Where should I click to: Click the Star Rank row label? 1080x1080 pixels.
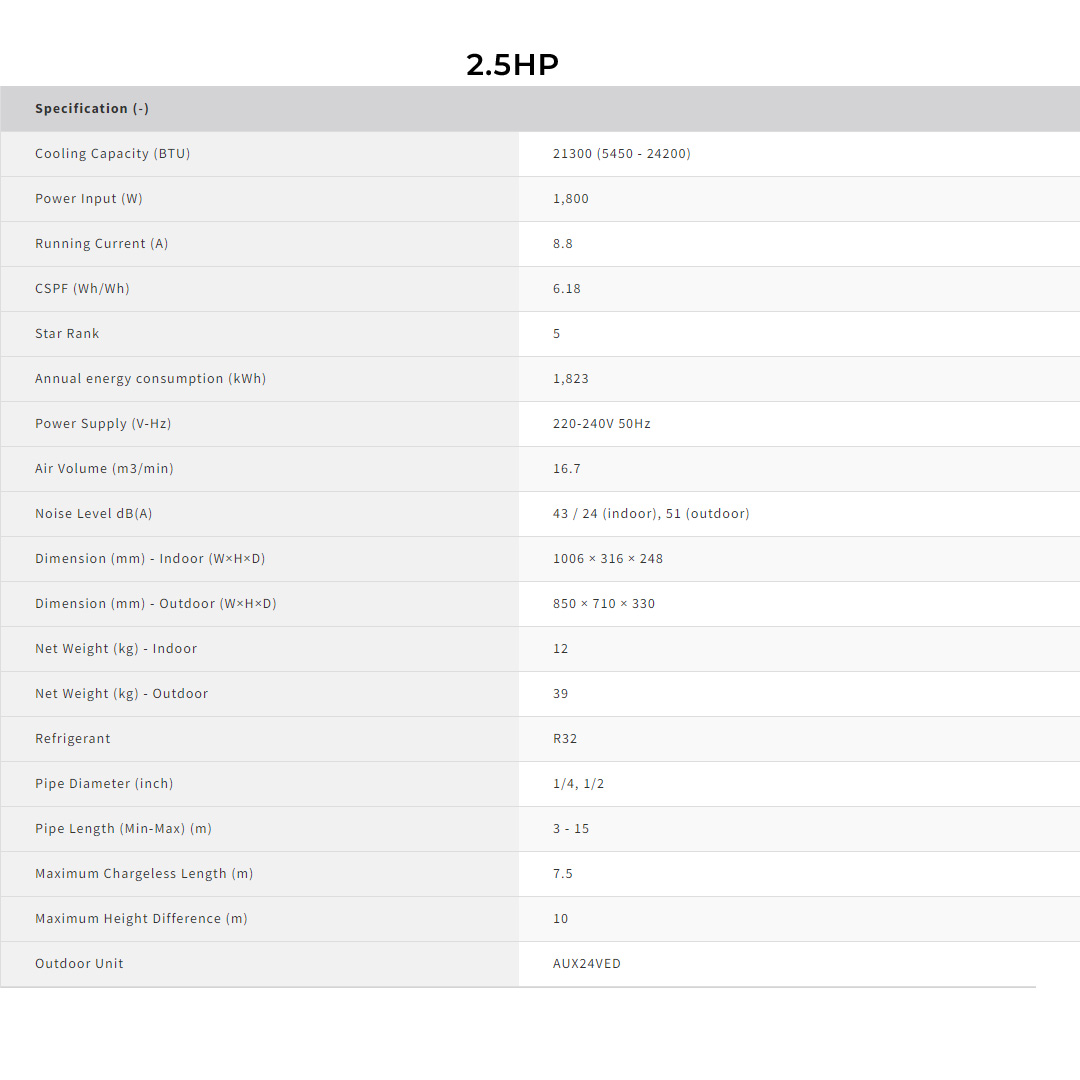67,334
